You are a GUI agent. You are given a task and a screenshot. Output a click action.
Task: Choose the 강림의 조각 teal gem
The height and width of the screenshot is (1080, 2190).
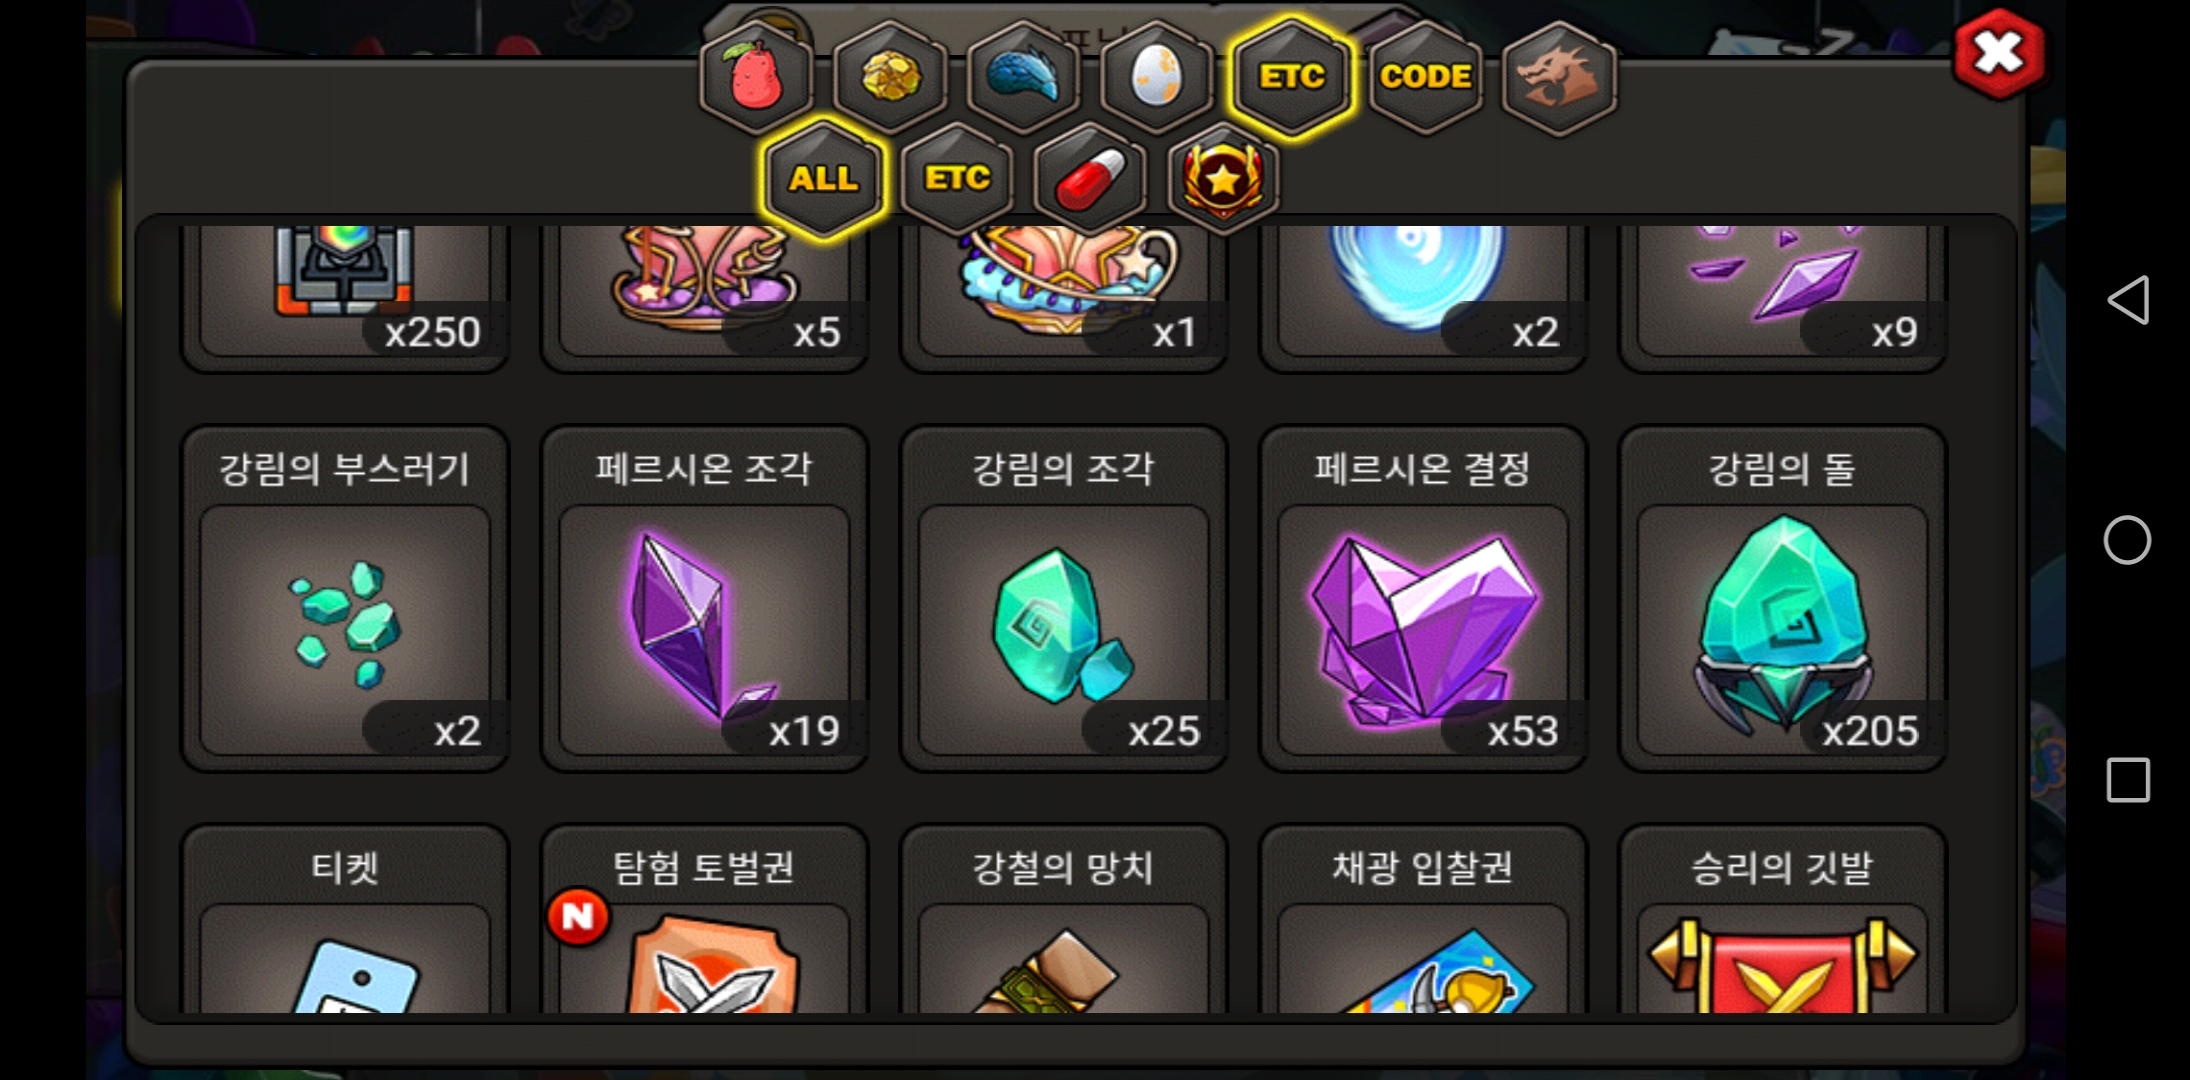coord(1063,599)
